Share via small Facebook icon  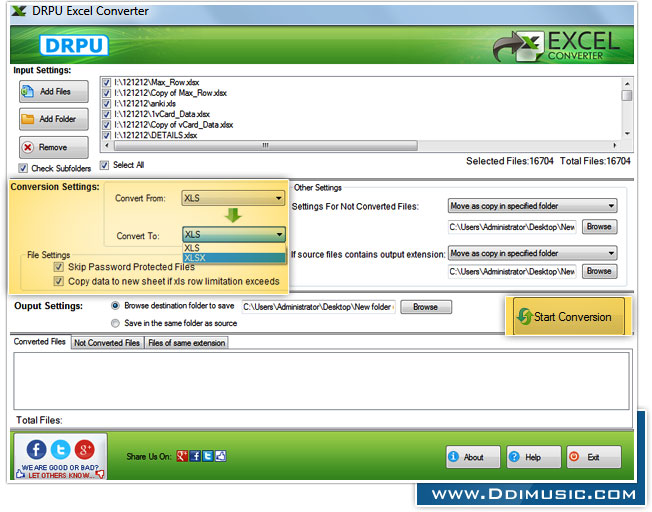(x=195, y=456)
